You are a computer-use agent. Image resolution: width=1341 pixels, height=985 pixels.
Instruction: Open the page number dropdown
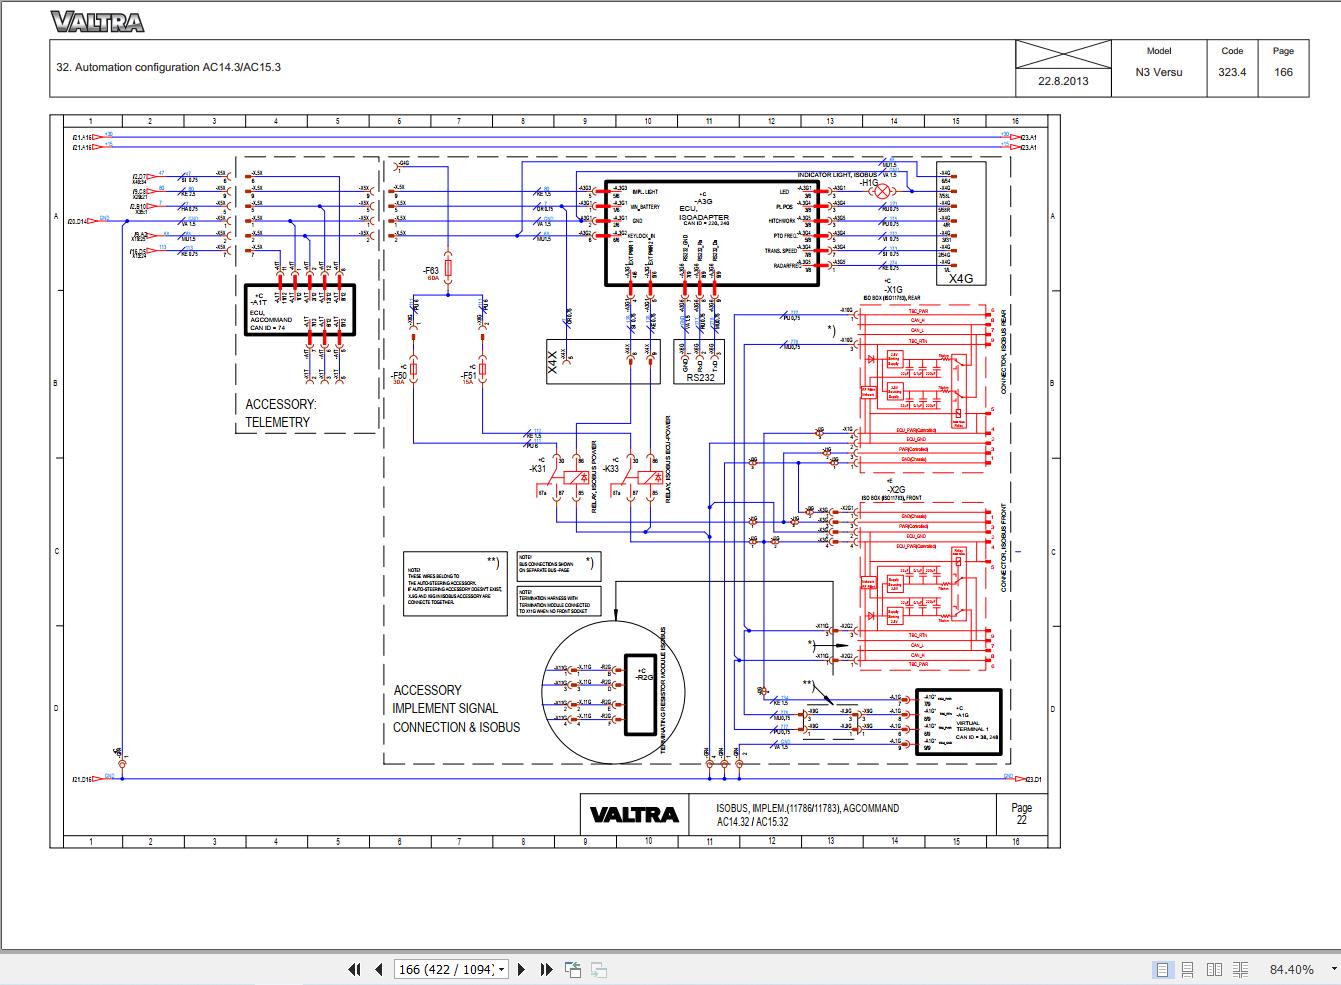501,969
